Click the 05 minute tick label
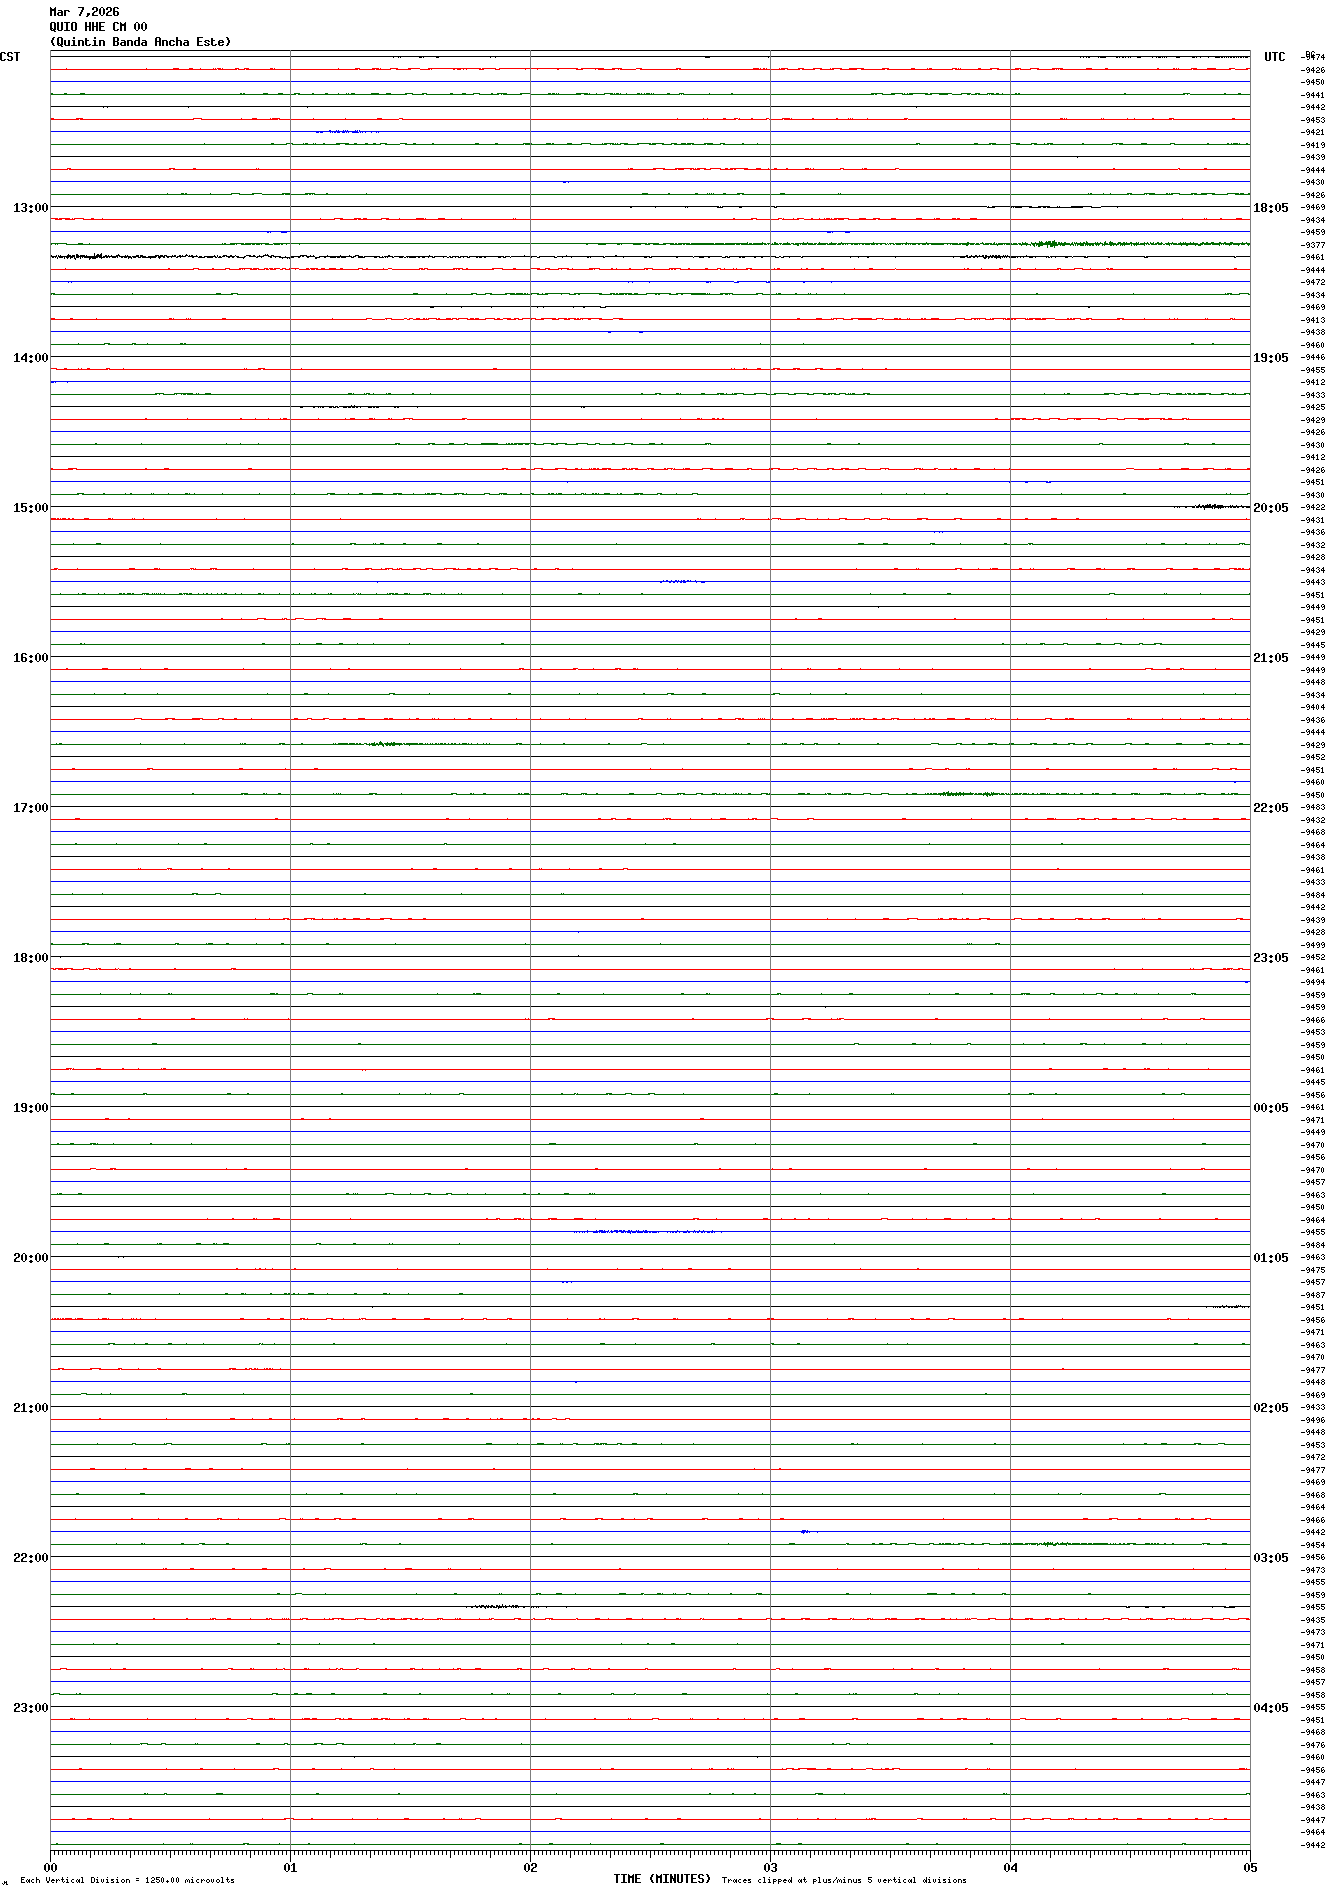This screenshot has width=1330, height=1894. coord(1249,1867)
